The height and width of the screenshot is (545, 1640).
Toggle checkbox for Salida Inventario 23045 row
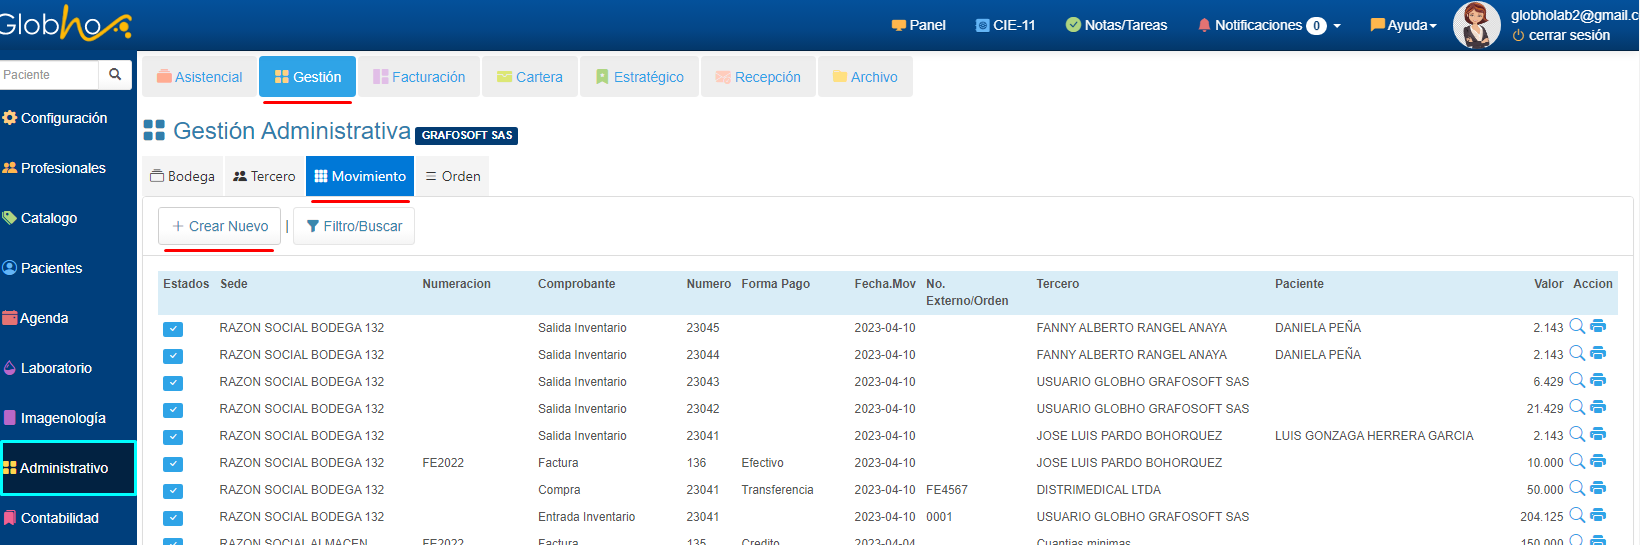coord(173,329)
